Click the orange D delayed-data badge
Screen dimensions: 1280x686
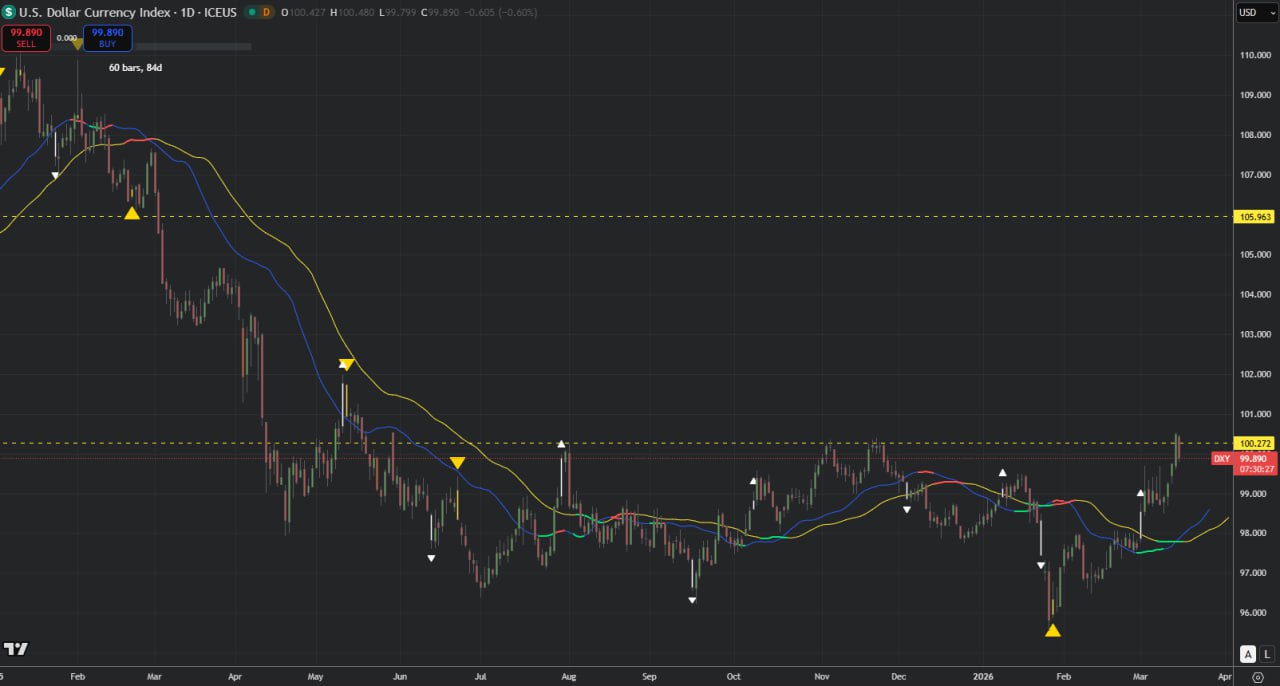pyautogui.click(x=266, y=12)
